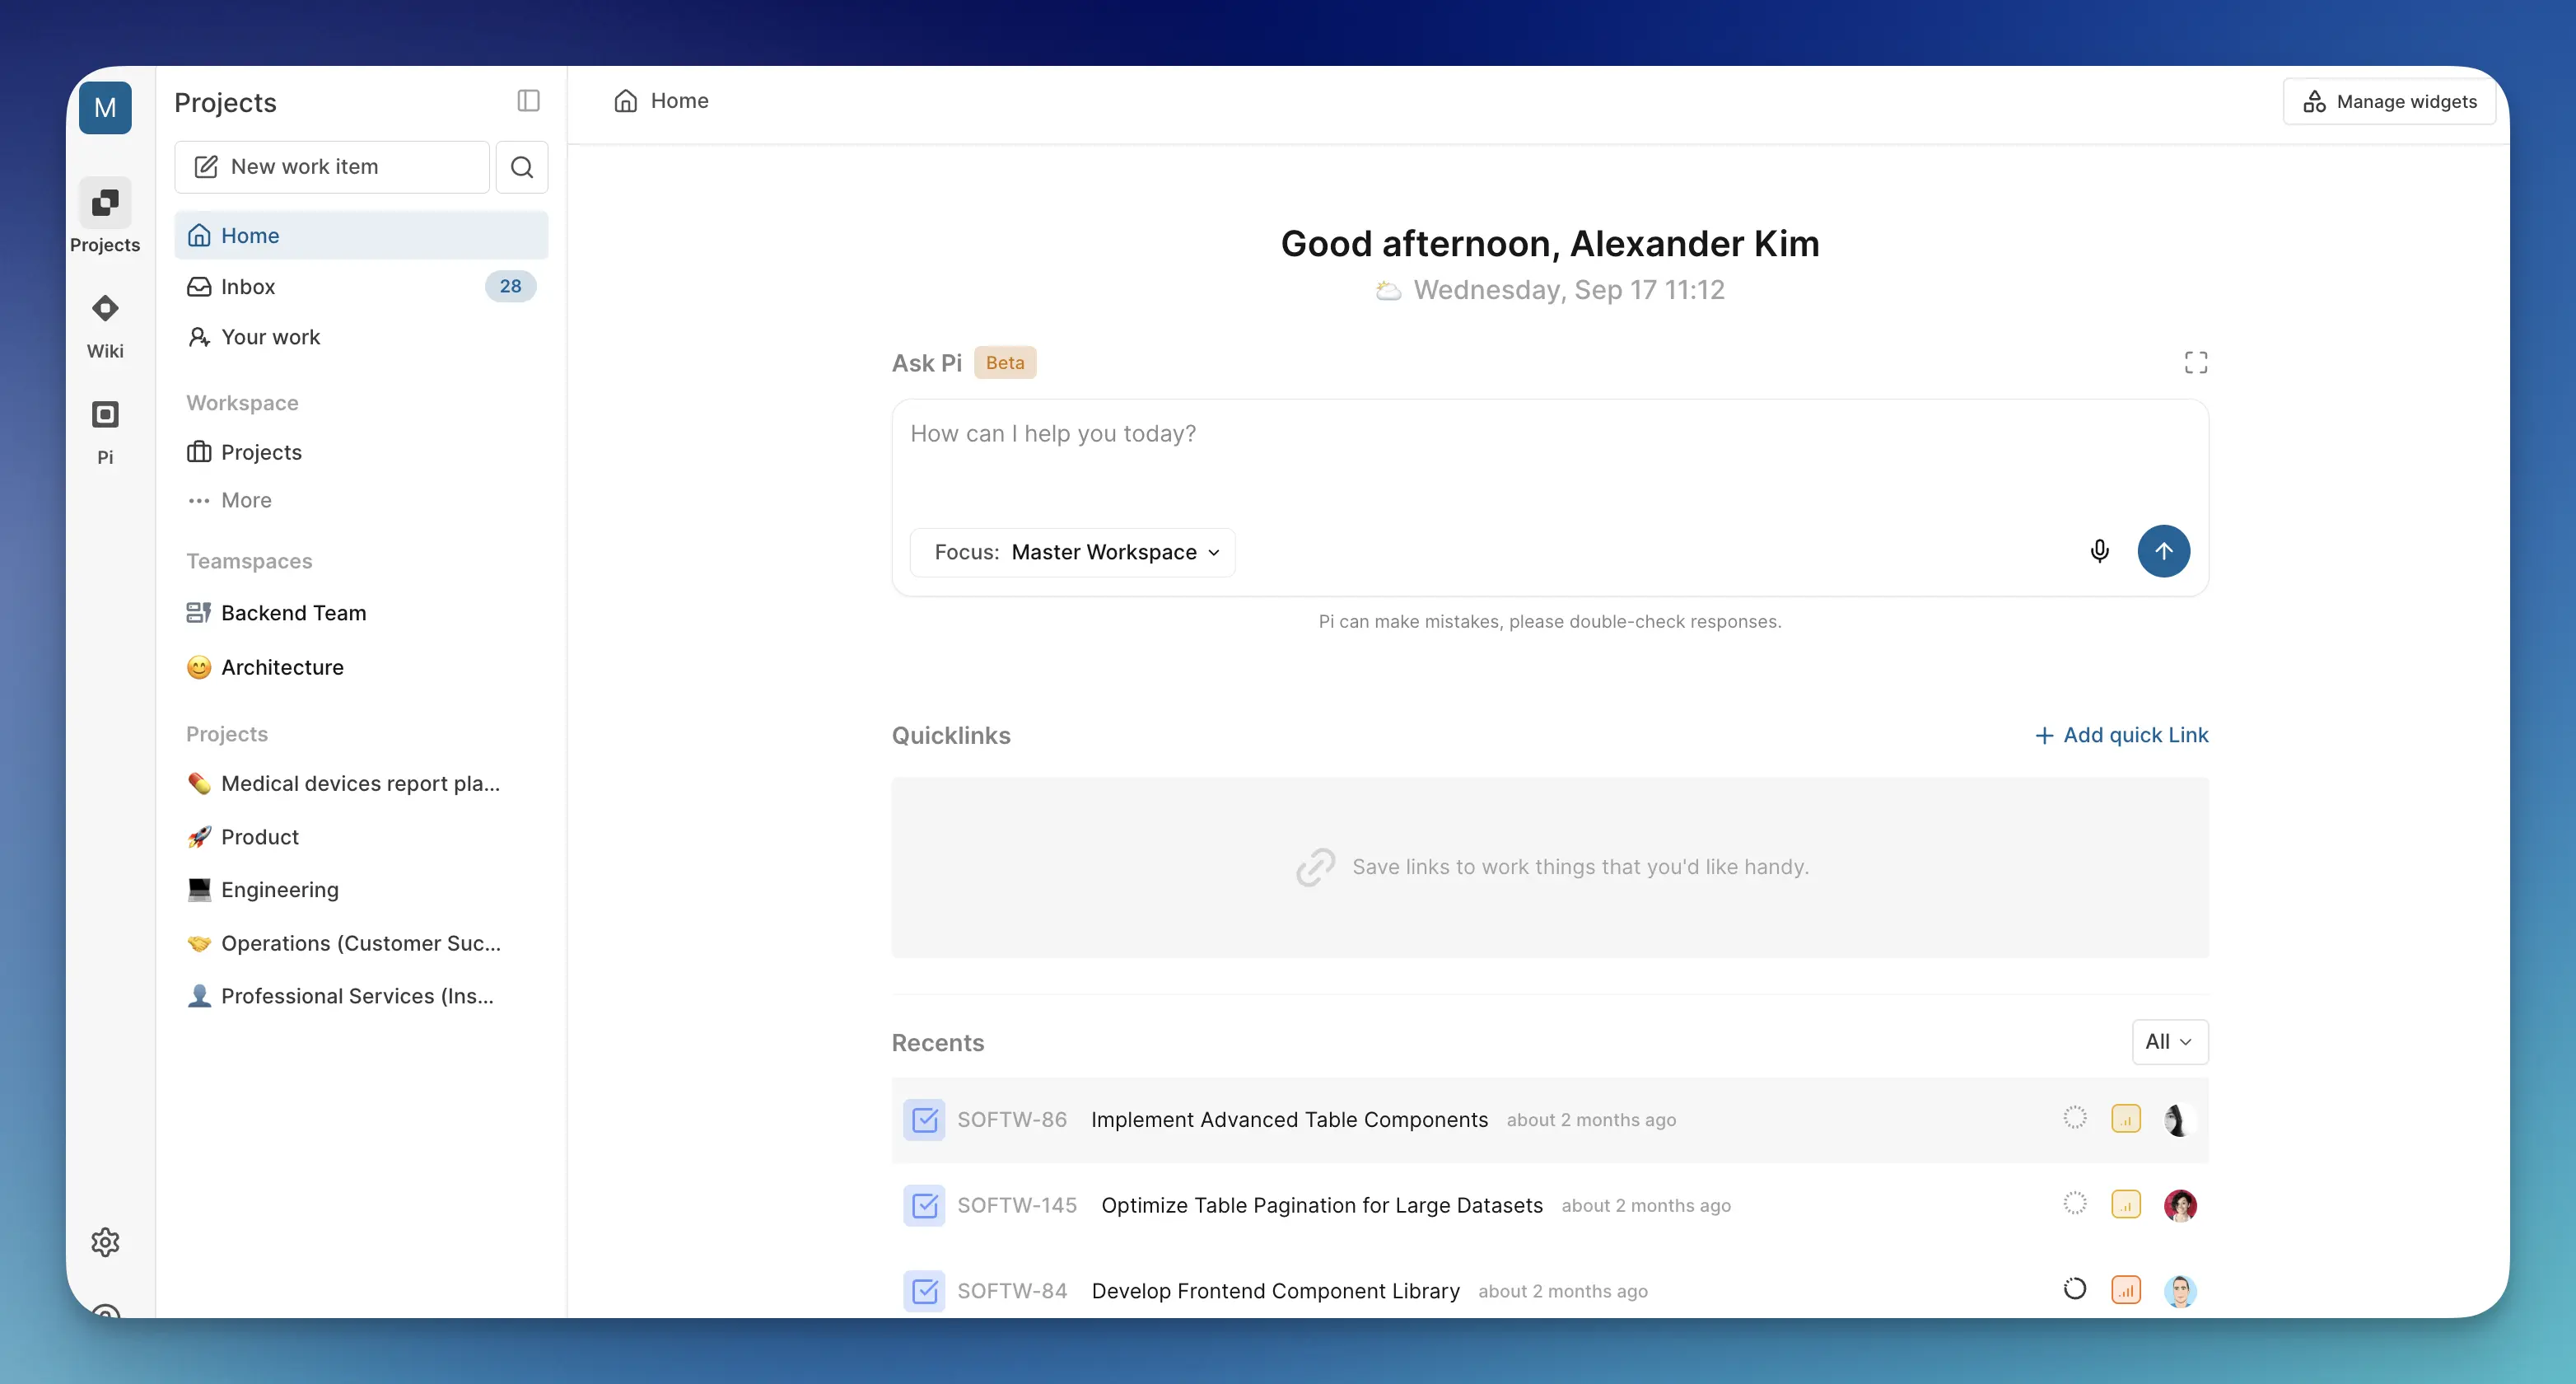This screenshot has width=2576, height=1384.
Task: Open Projects under Workspace section
Action: coord(361,452)
